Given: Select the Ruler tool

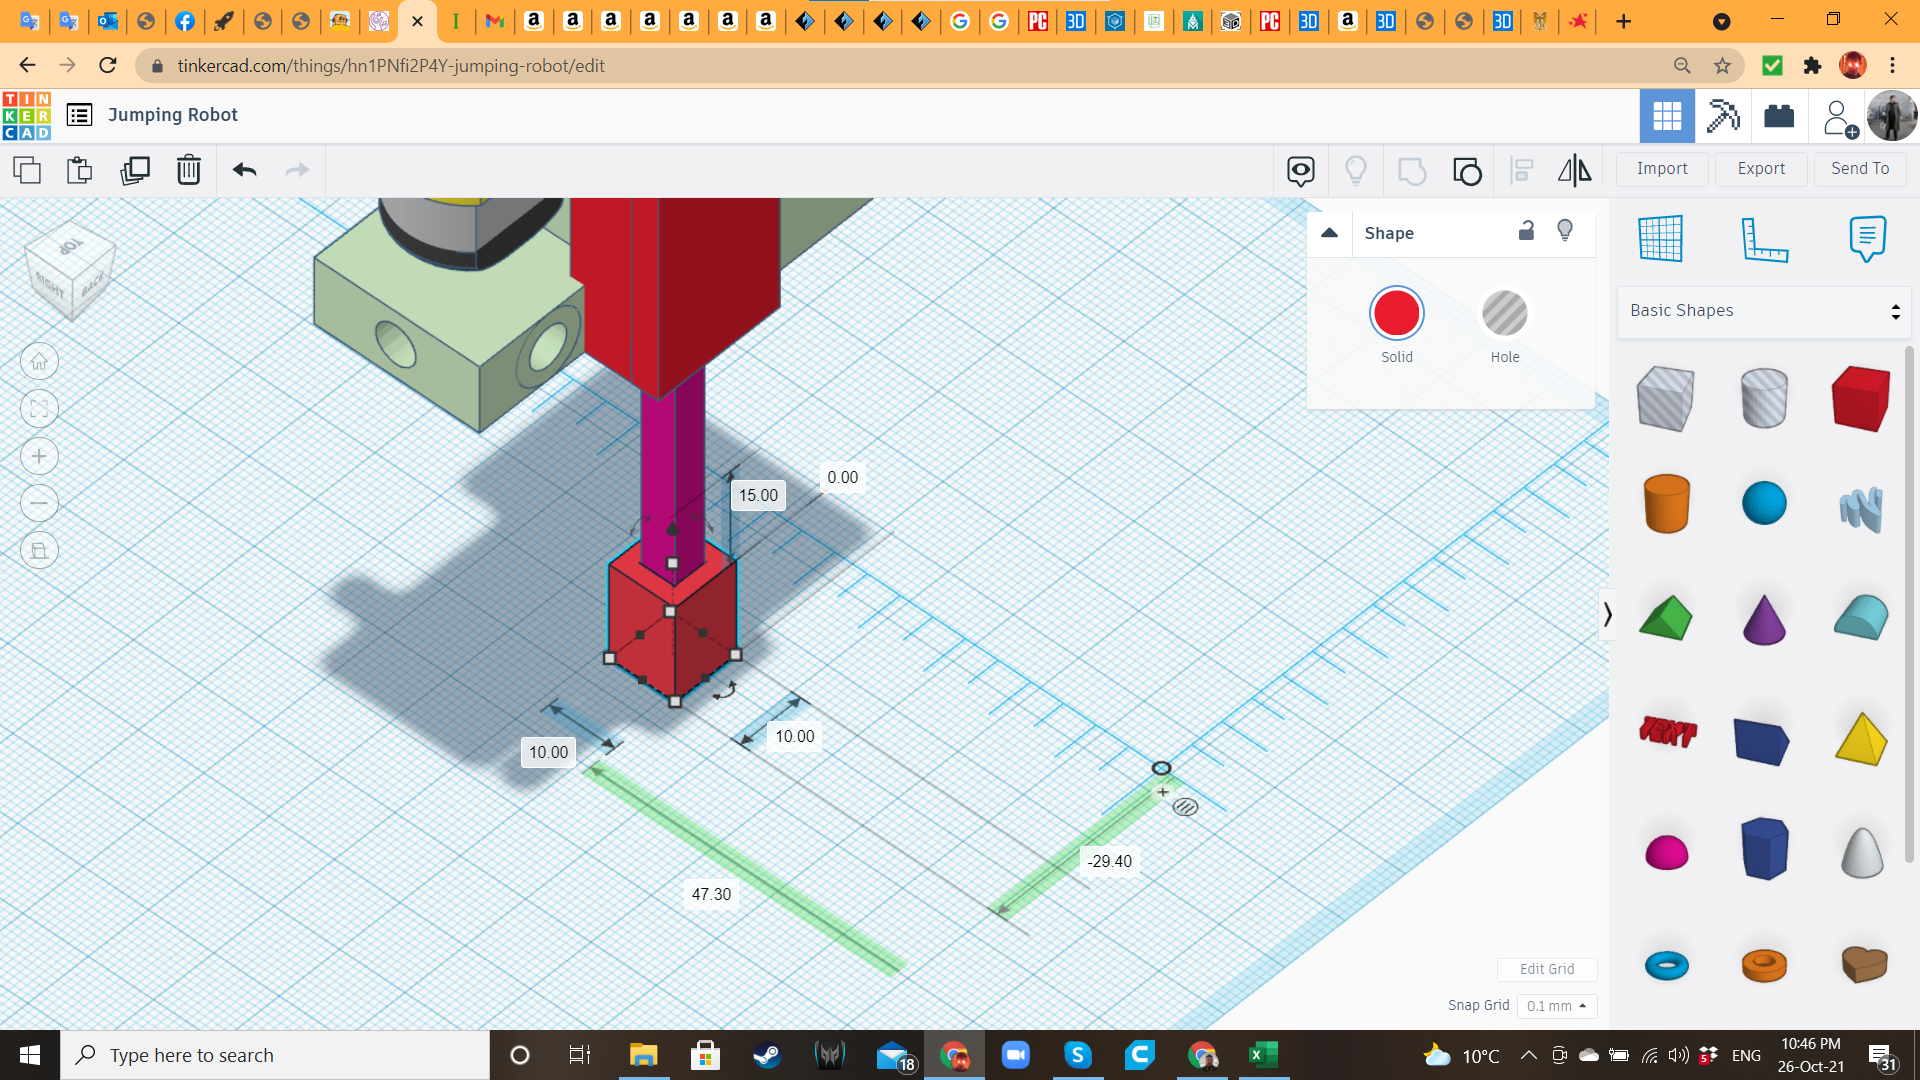Looking at the screenshot, I should [1764, 240].
